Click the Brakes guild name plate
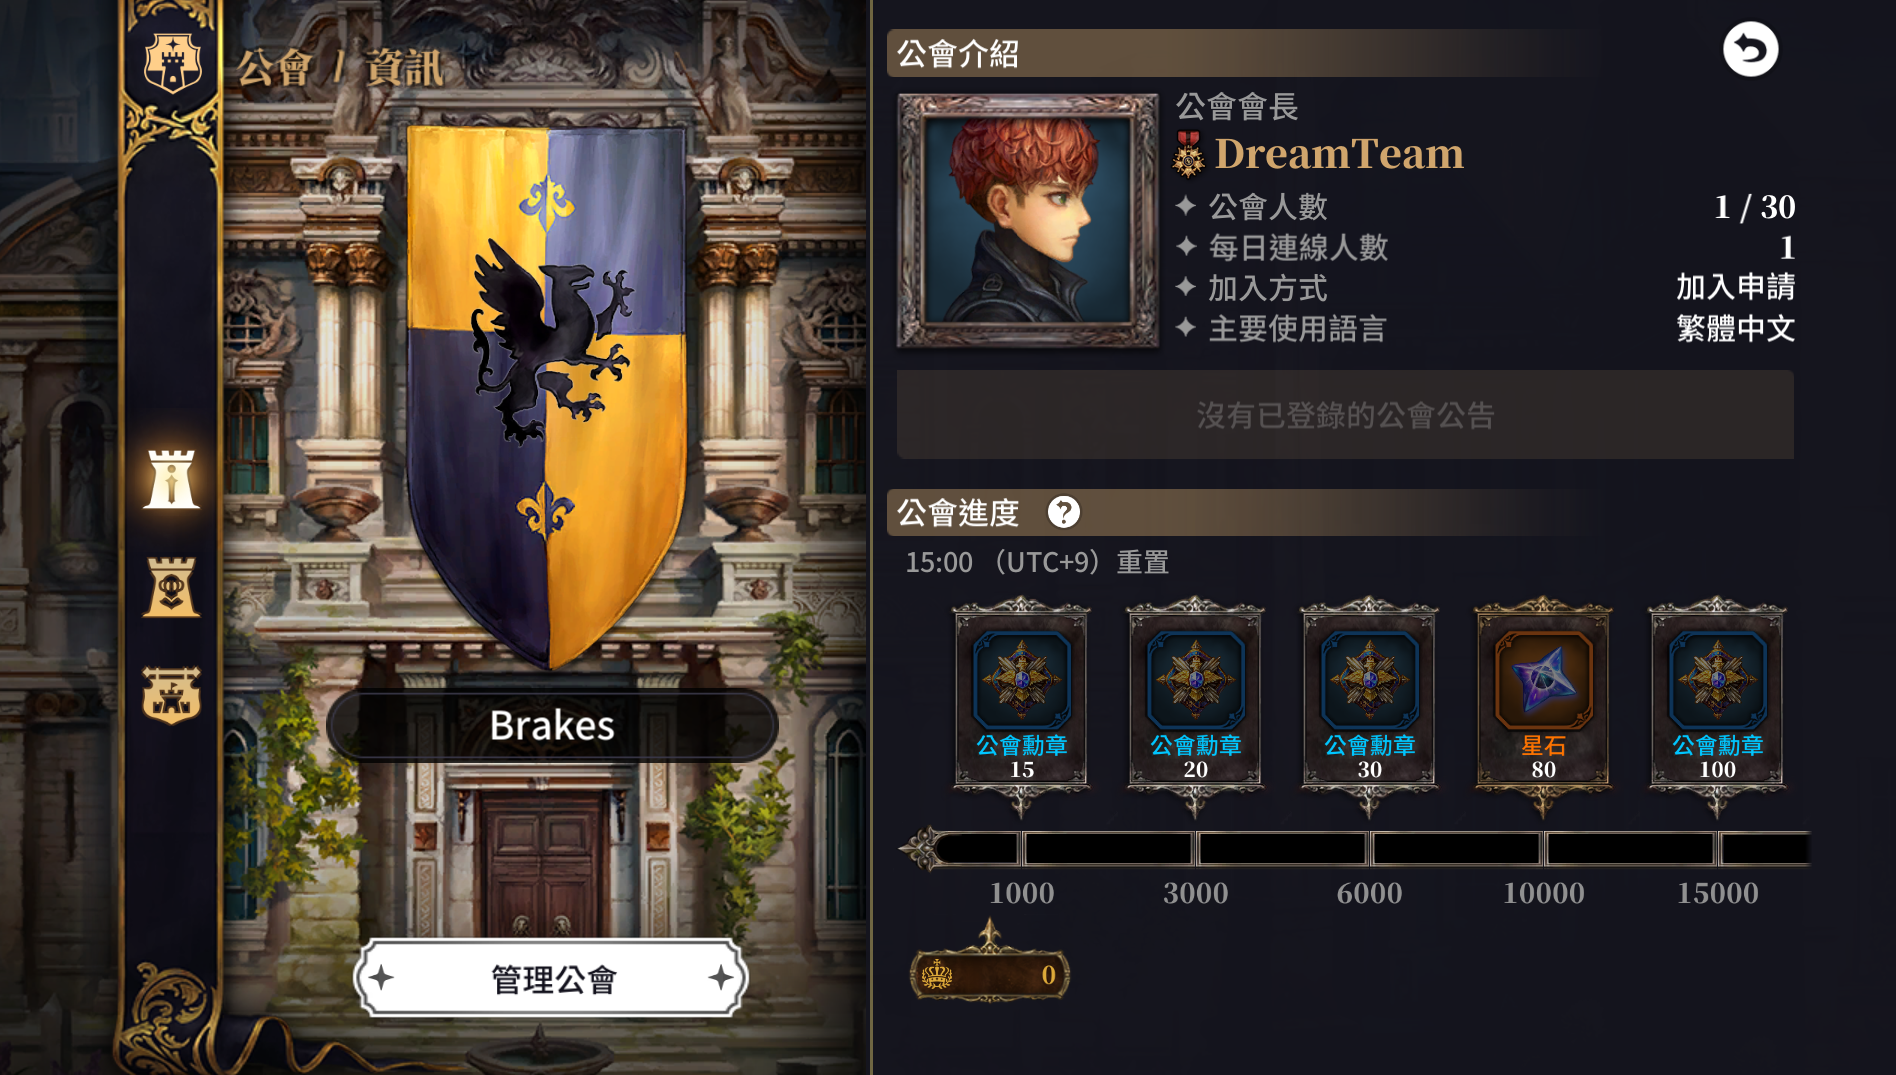The height and width of the screenshot is (1075, 1896). click(552, 725)
